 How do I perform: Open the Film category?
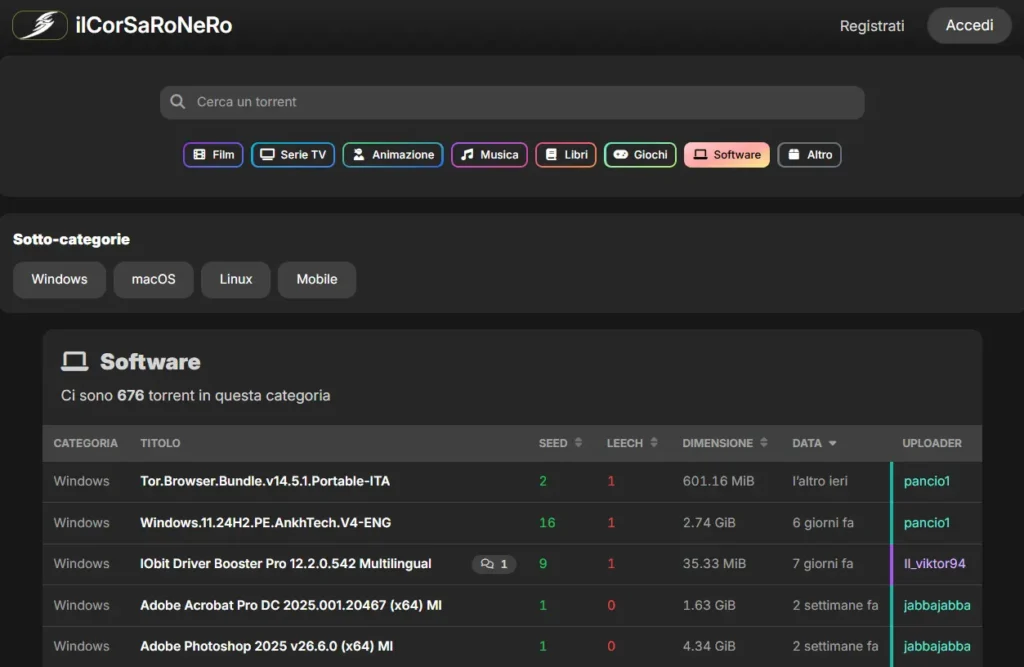(214, 155)
